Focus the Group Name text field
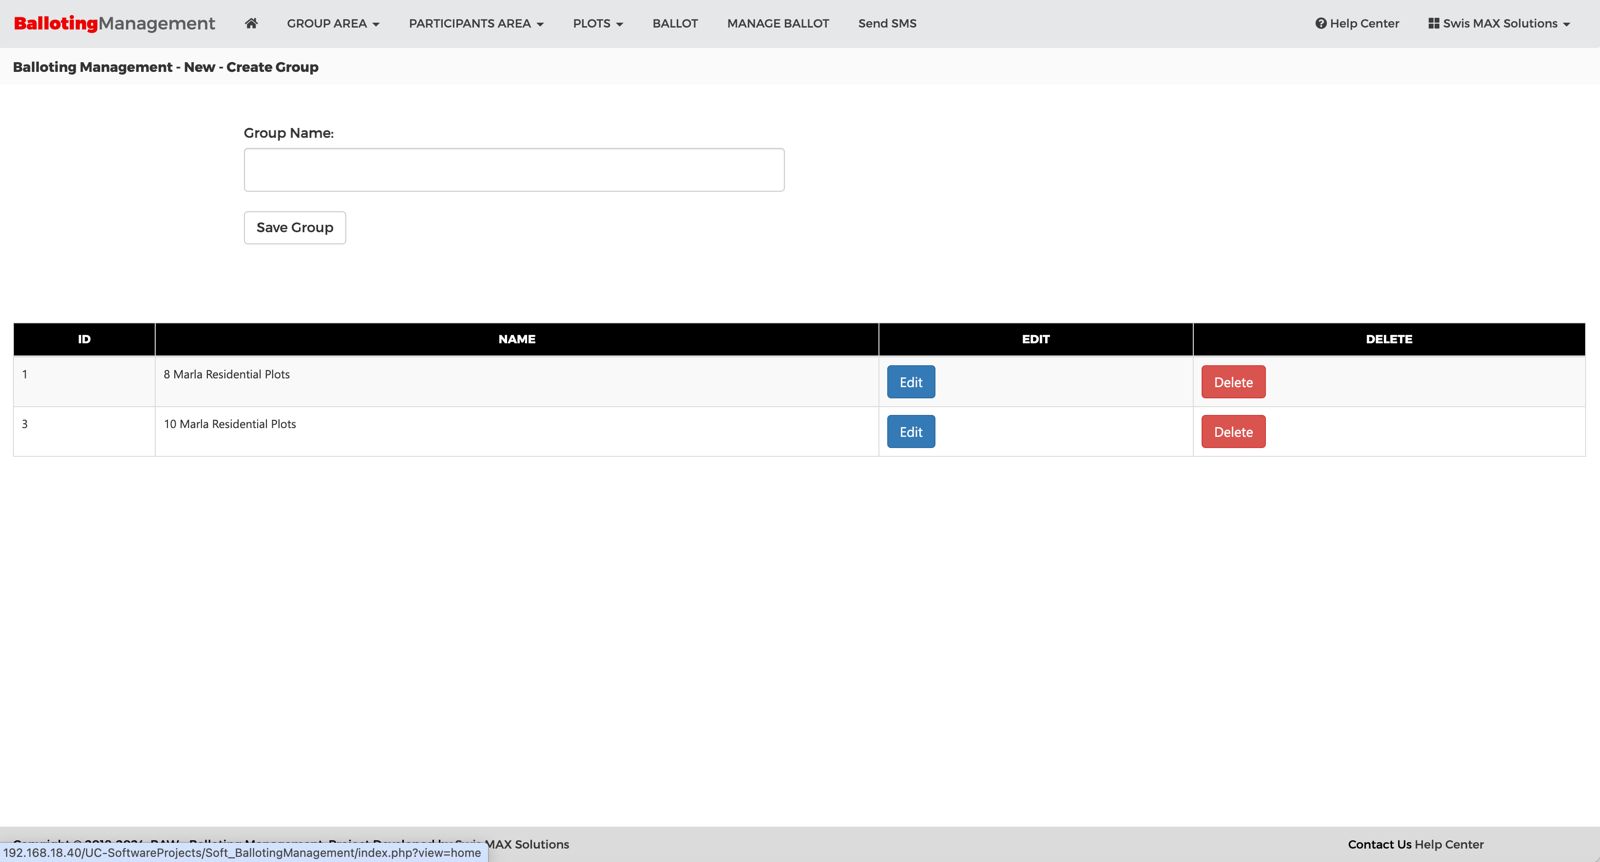 click(x=514, y=170)
